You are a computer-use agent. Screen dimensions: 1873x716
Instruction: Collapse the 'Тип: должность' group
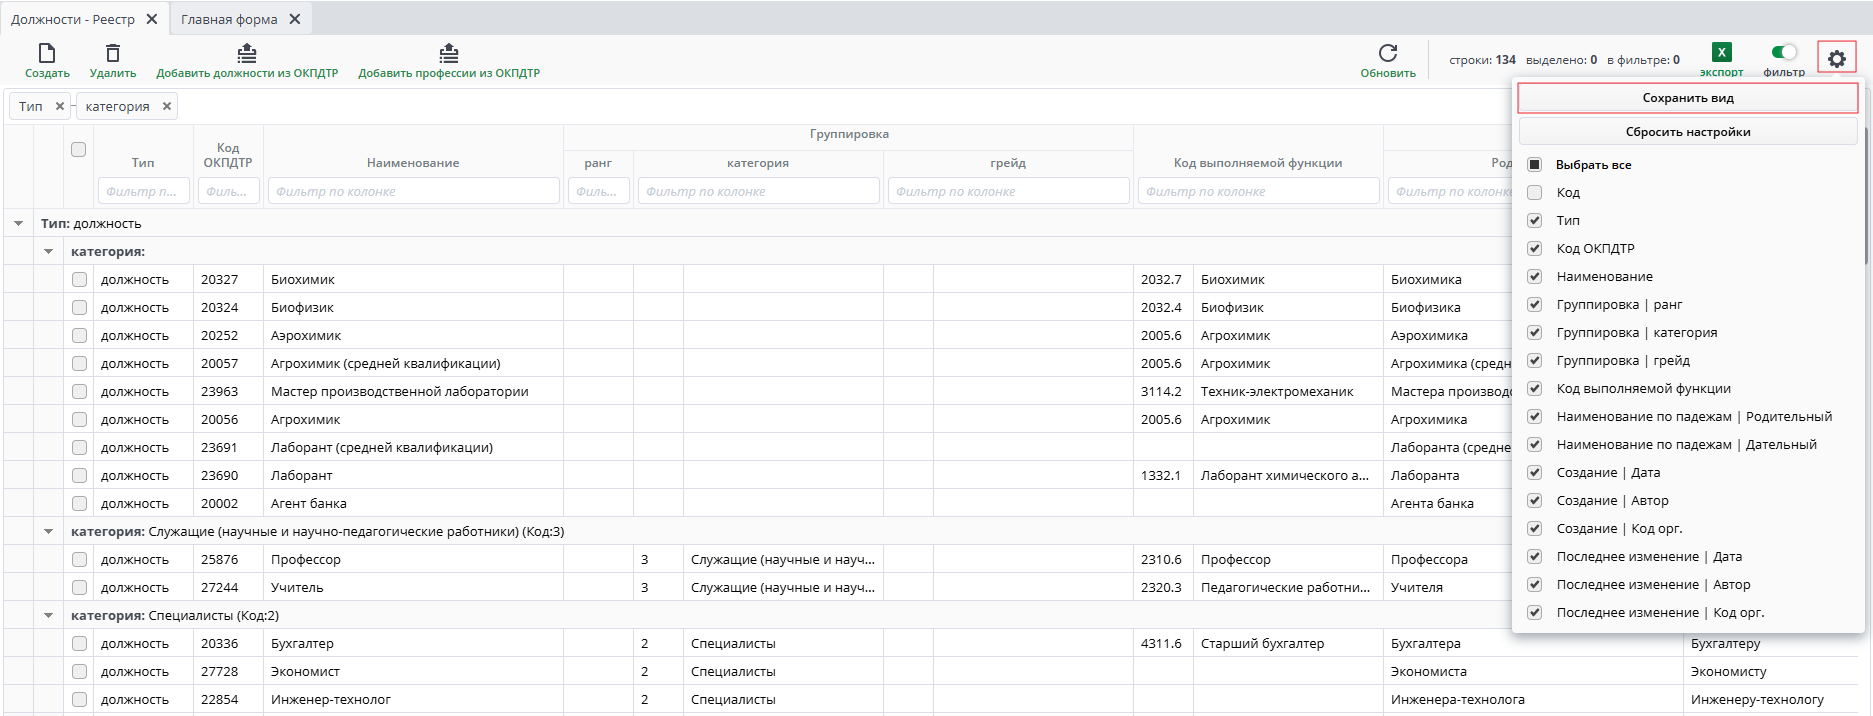pos(18,224)
